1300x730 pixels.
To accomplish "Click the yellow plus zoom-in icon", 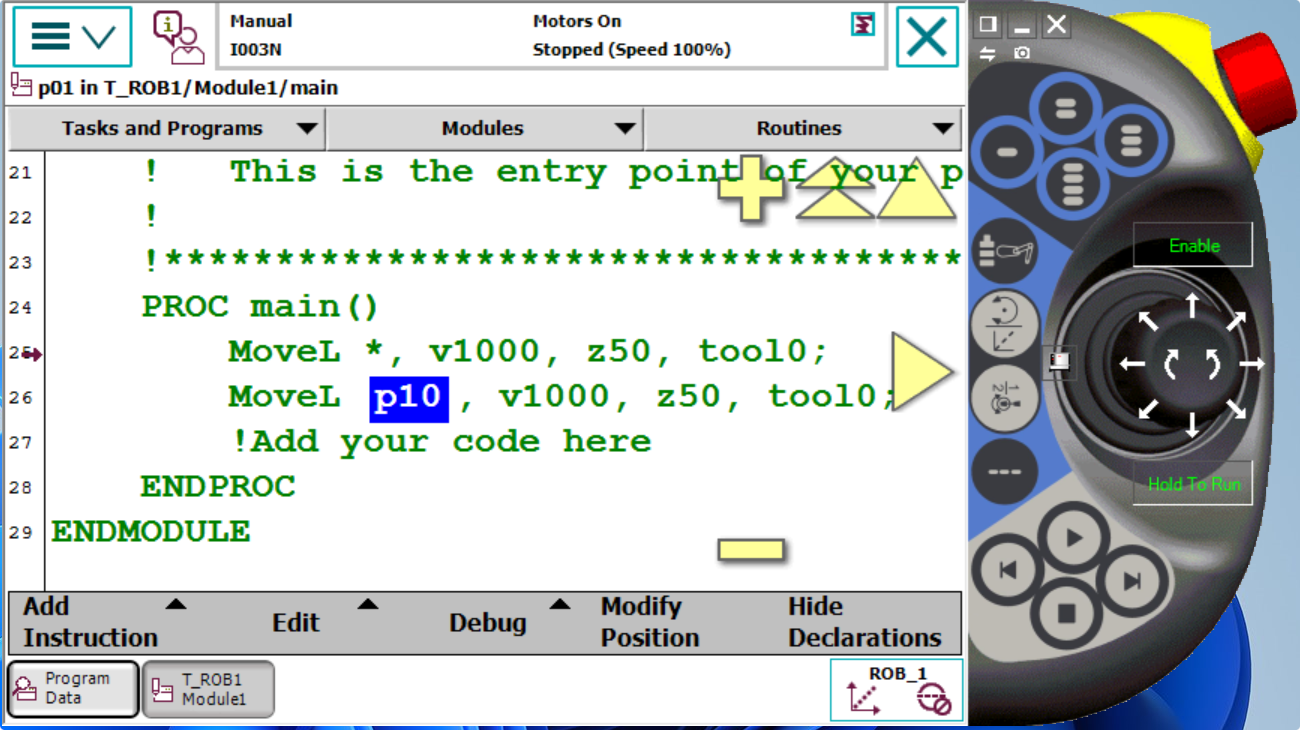I will click(751, 188).
